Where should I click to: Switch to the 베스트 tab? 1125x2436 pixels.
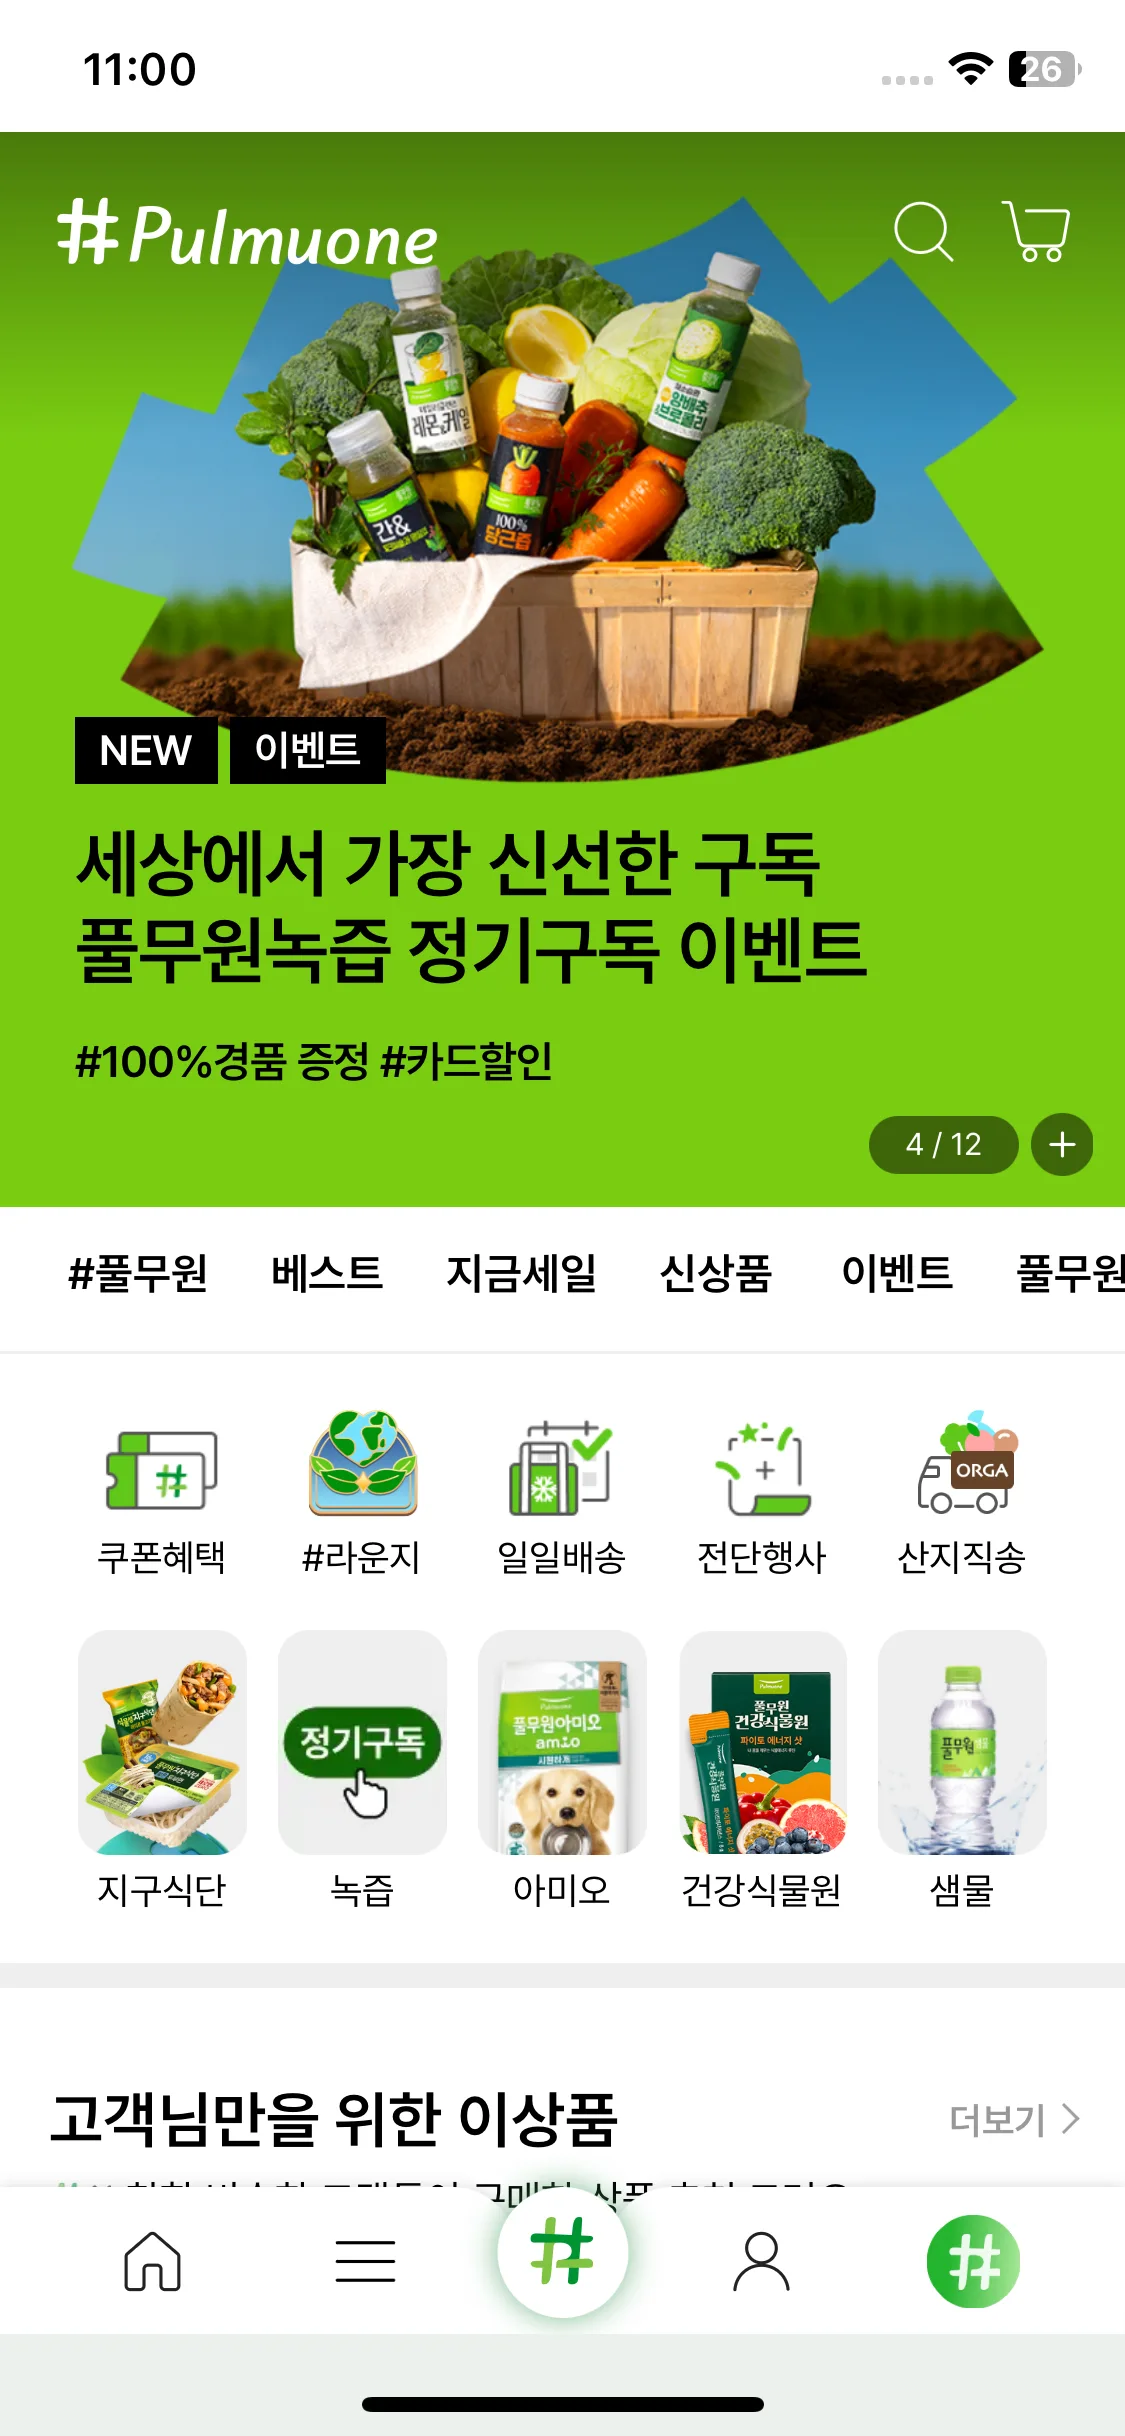pyautogui.click(x=327, y=1273)
